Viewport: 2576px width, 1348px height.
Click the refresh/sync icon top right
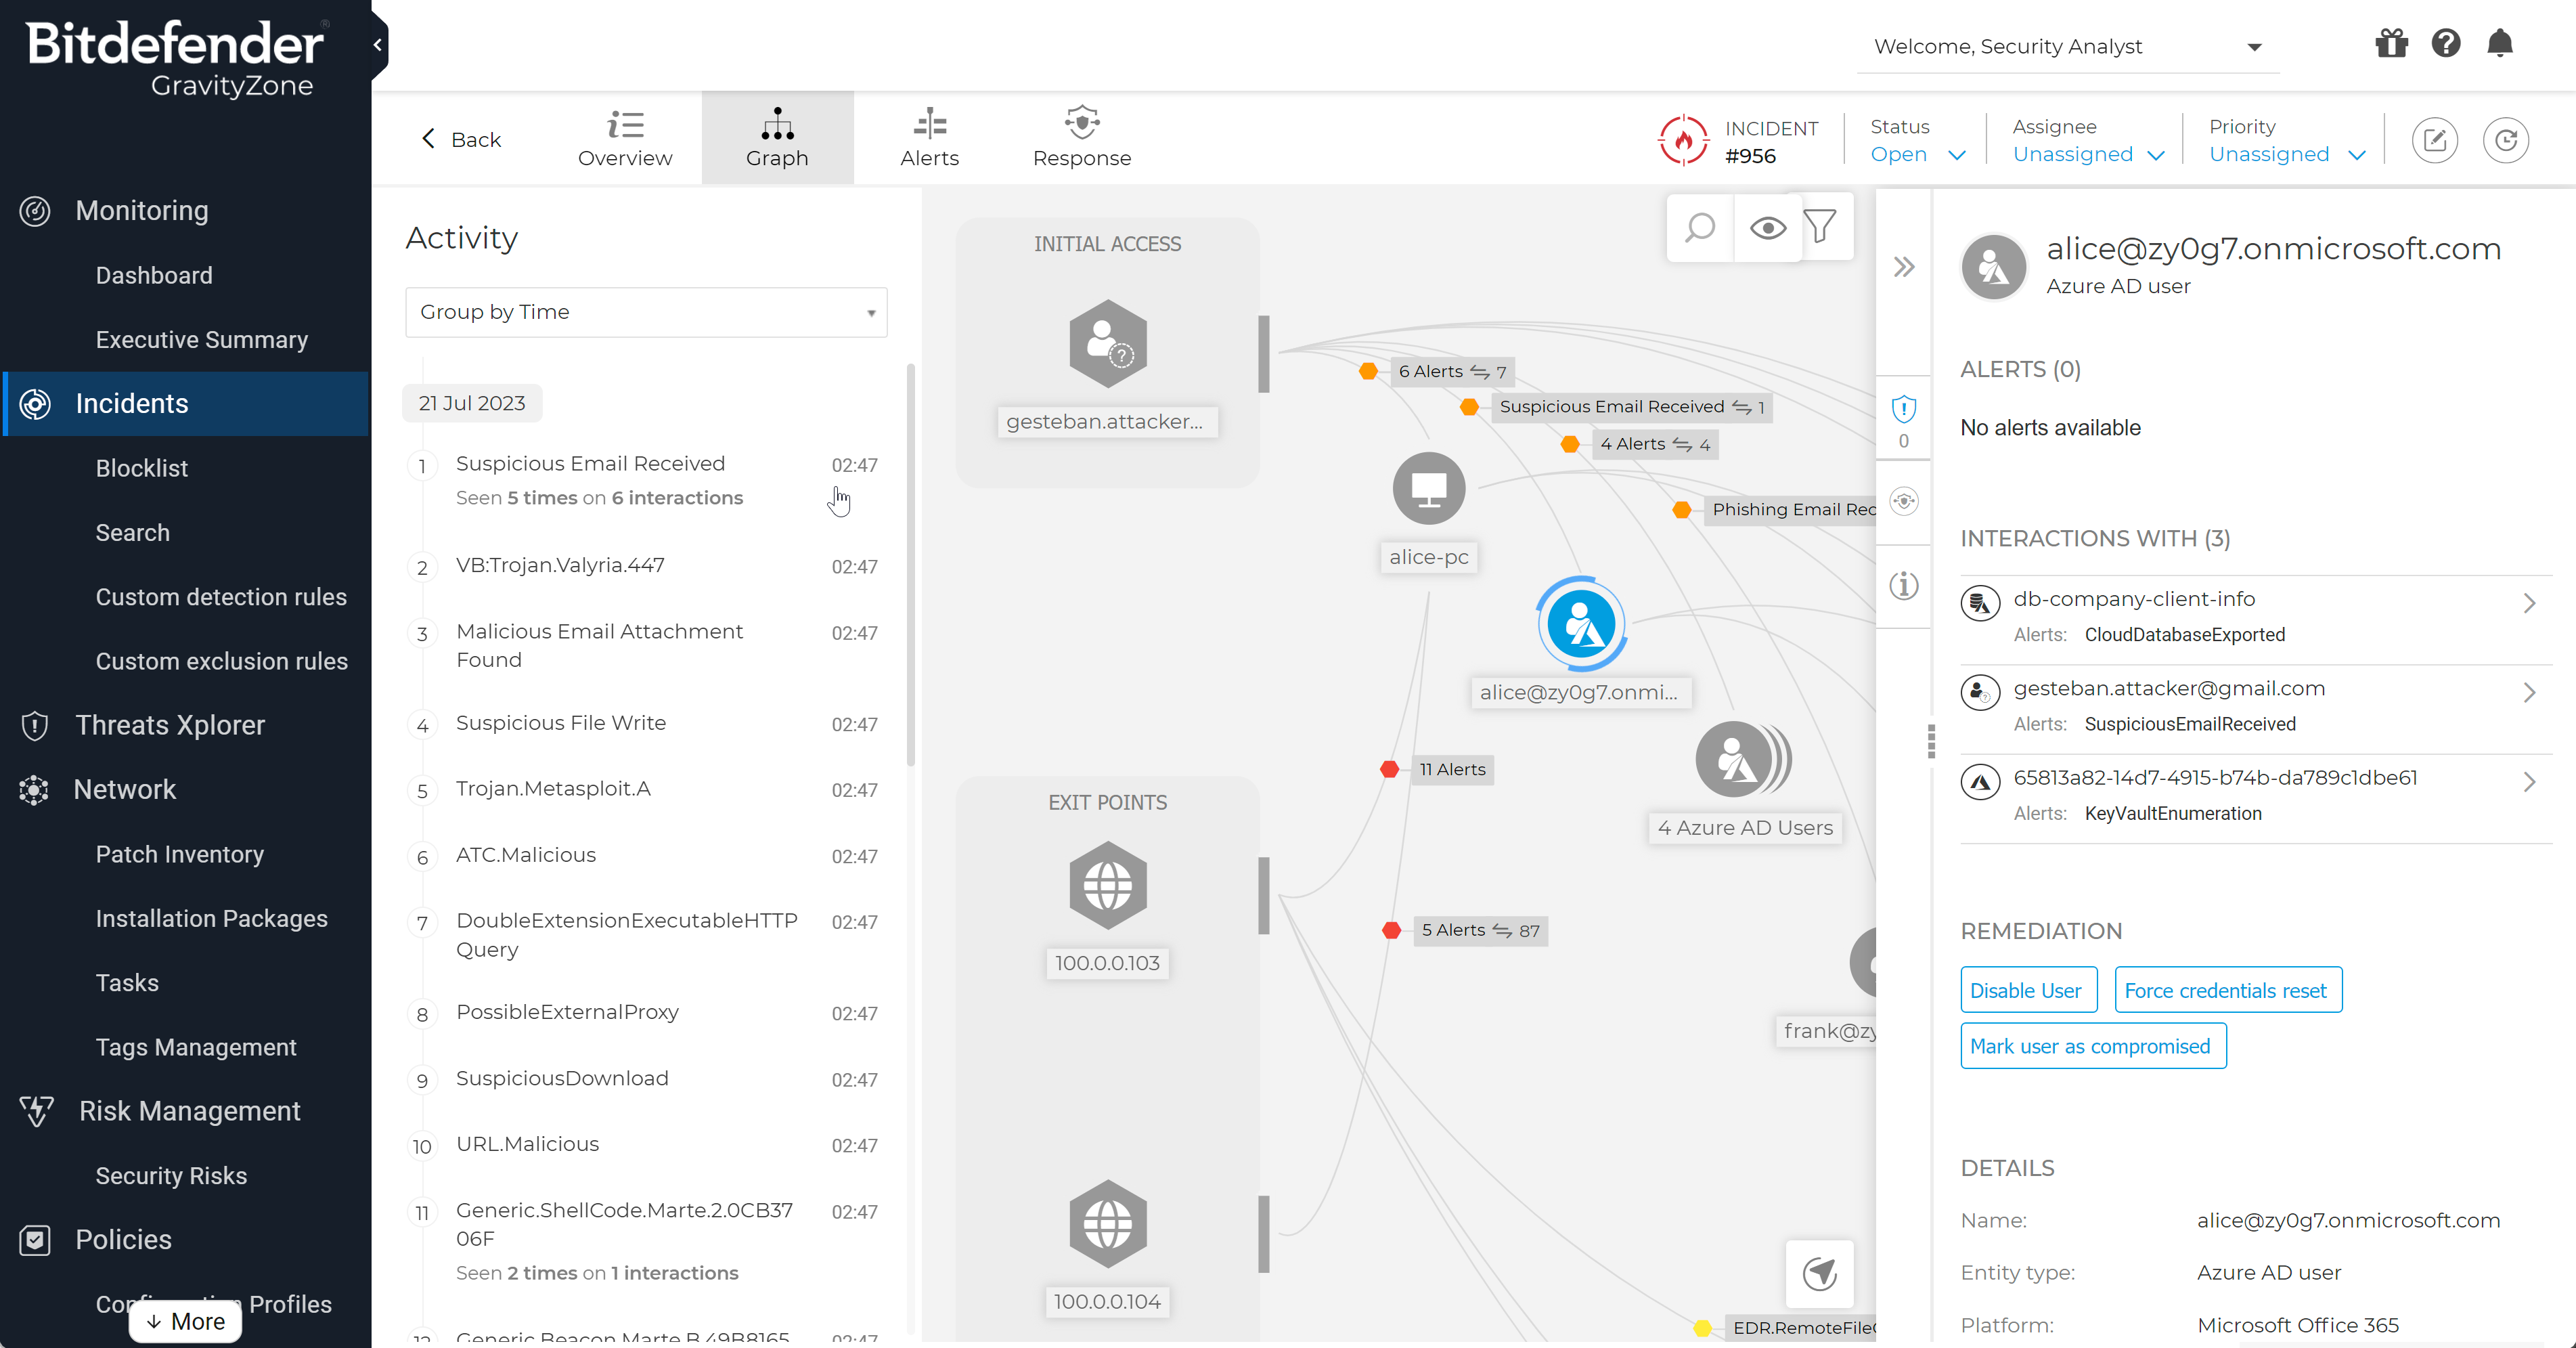pos(2506,139)
